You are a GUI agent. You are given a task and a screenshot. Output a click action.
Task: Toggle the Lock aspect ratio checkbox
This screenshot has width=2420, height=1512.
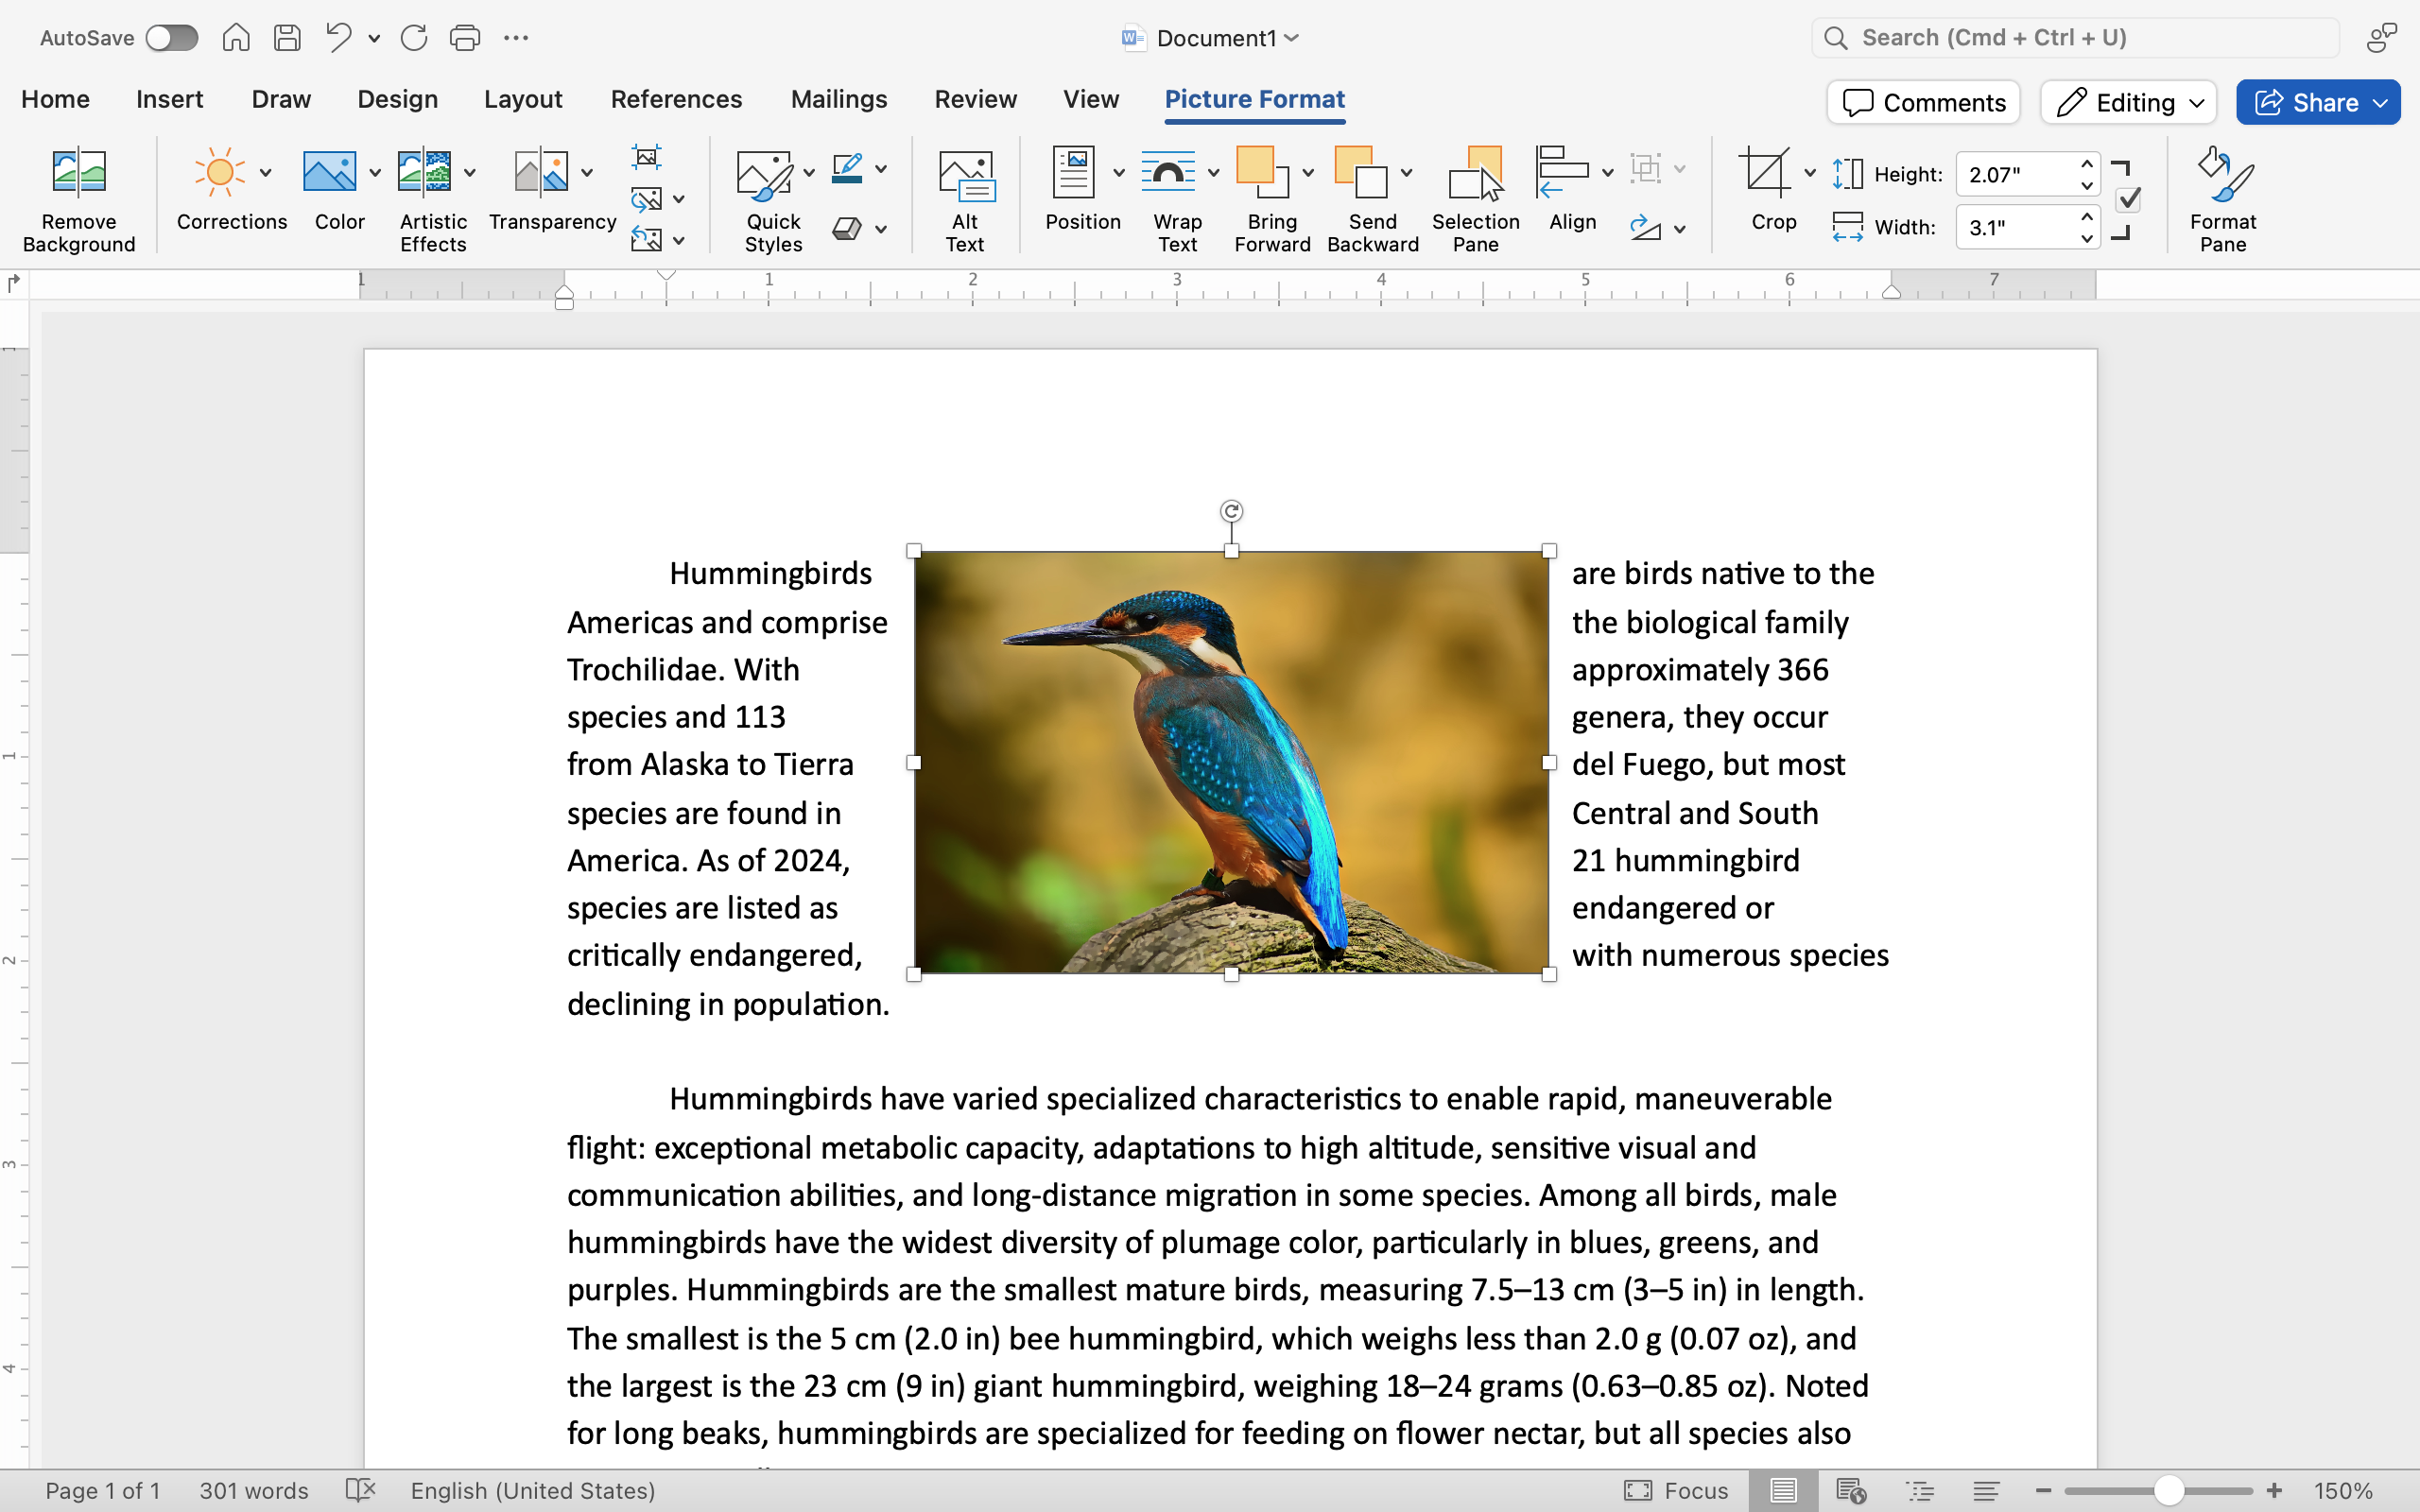point(2129,199)
